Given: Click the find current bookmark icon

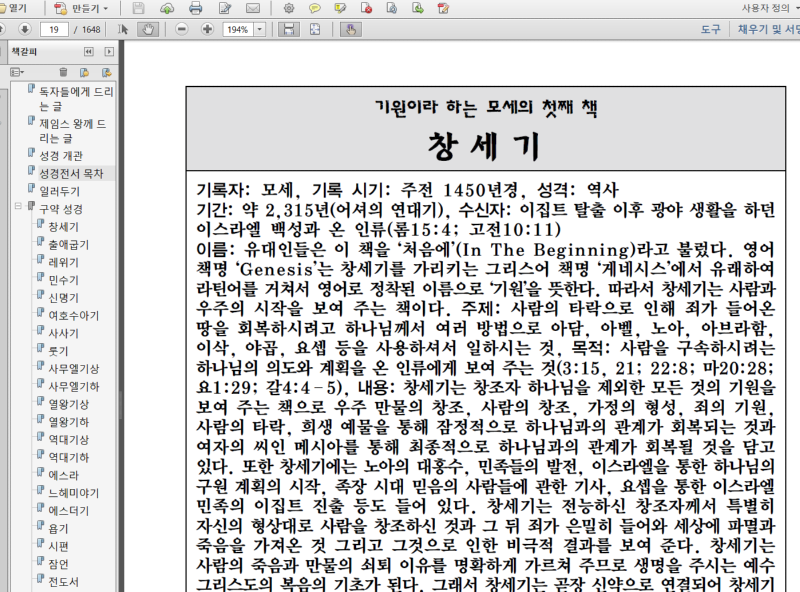Looking at the screenshot, I should [x=106, y=72].
